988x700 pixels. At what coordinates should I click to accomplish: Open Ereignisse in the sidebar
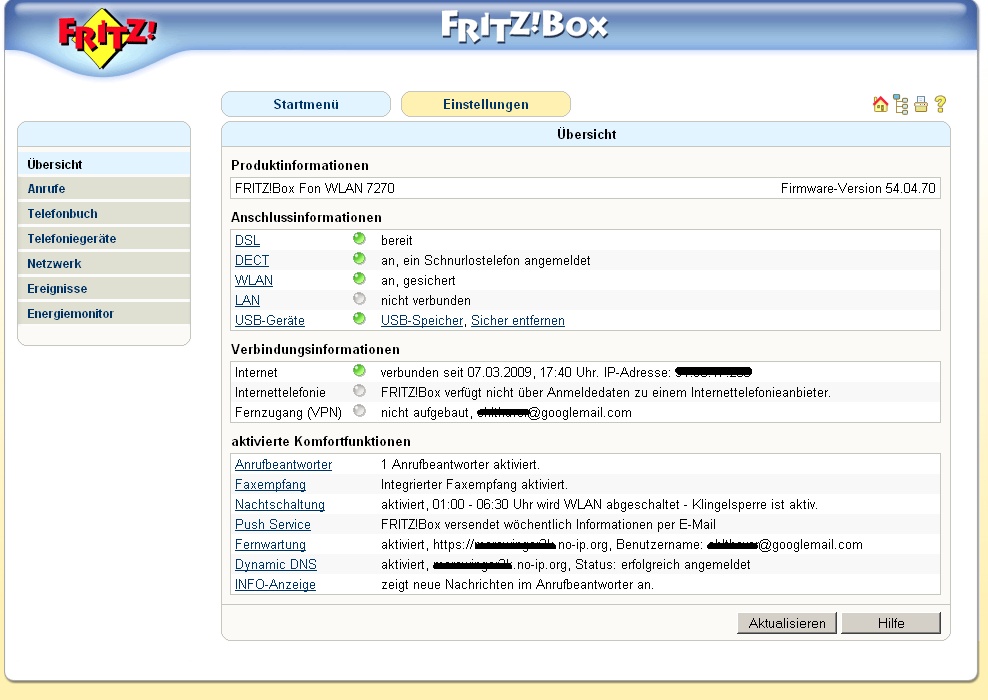click(104, 289)
